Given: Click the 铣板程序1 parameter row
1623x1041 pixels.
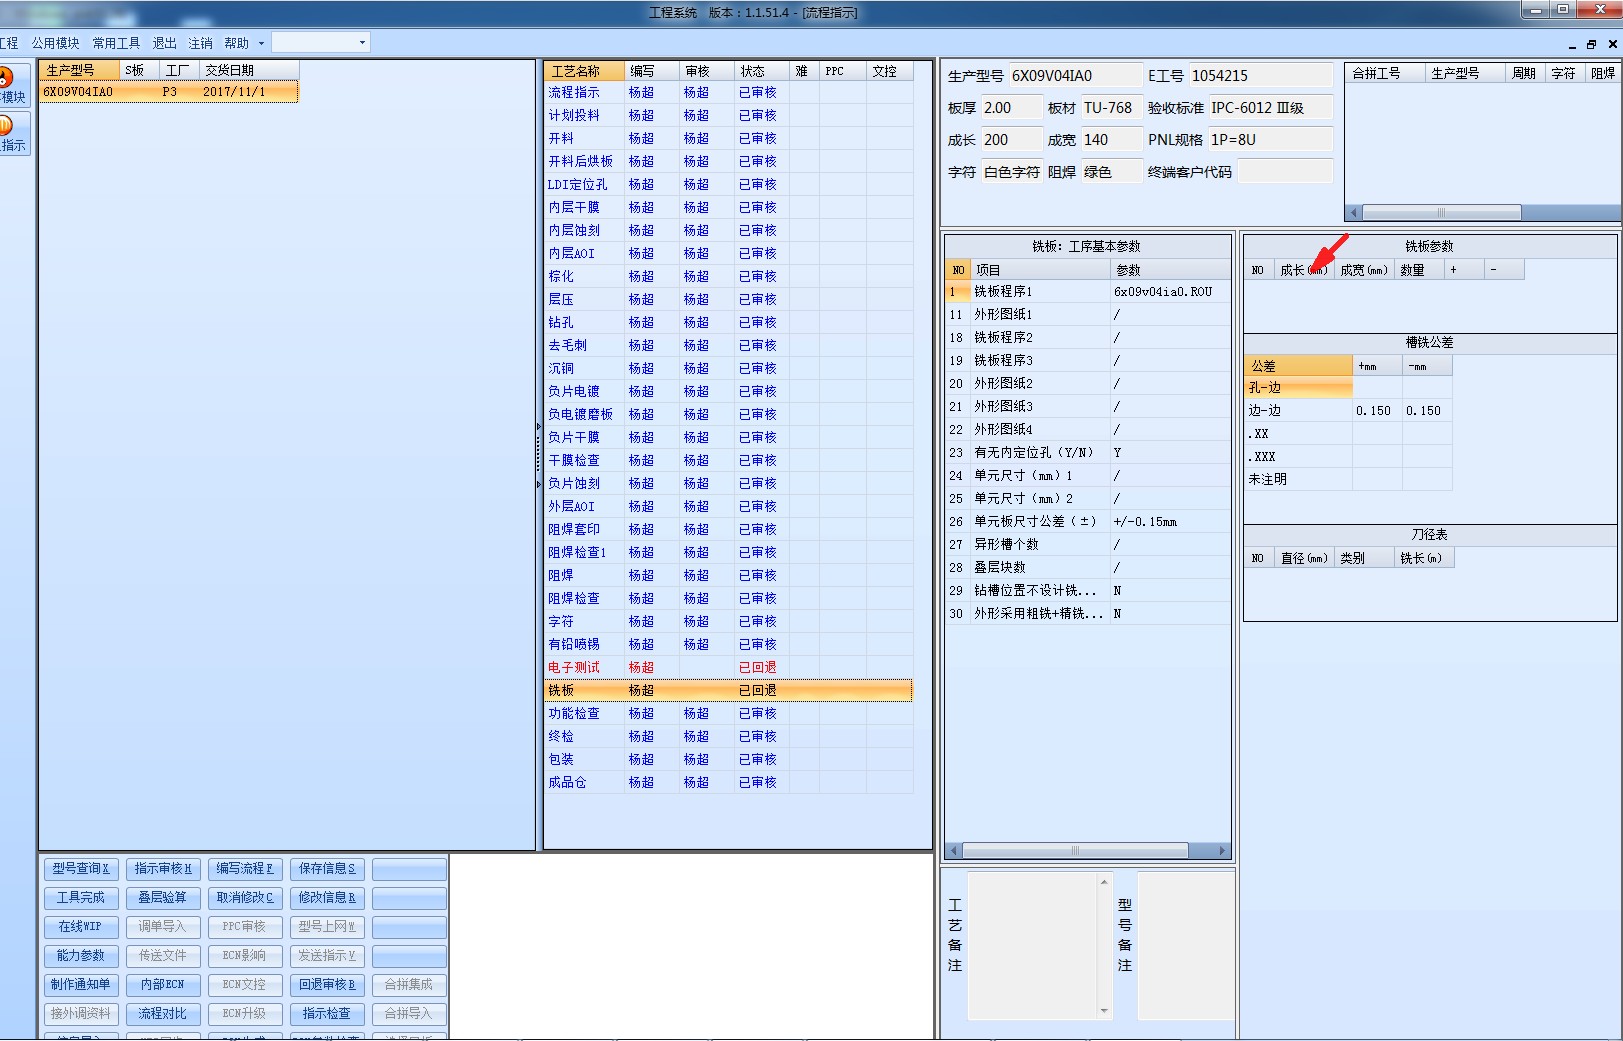Looking at the screenshot, I should point(1088,291).
